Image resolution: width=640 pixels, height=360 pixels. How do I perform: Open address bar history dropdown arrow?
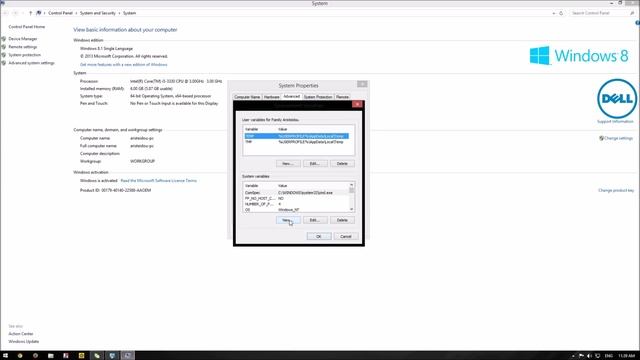(x=554, y=13)
